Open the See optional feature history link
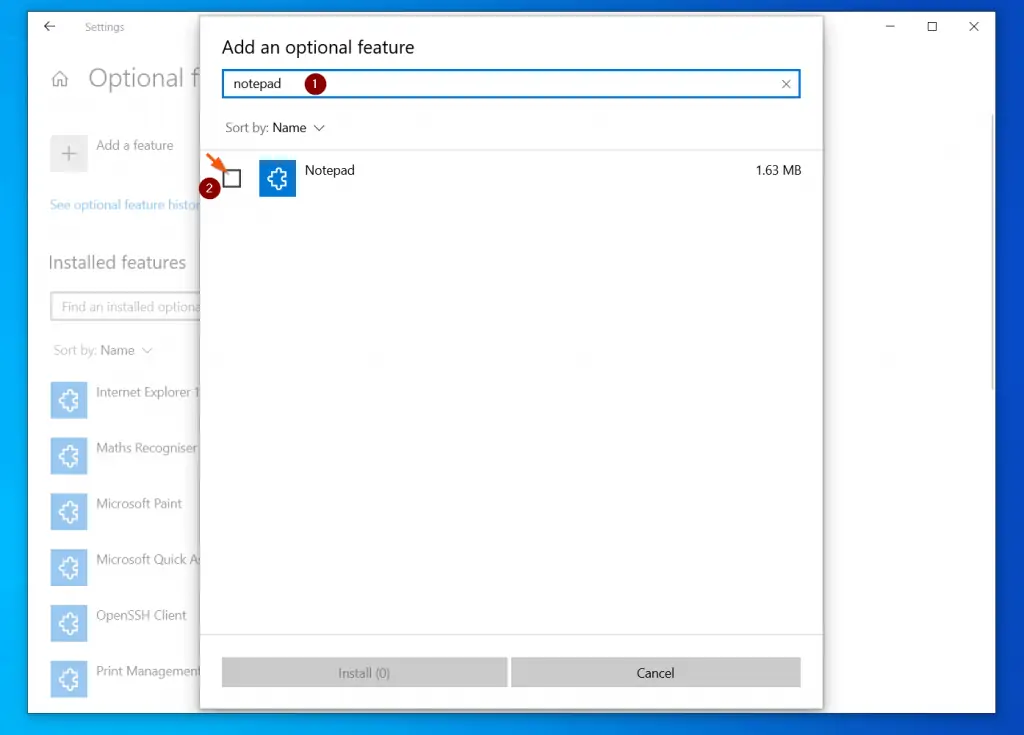Viewport: 1024px width, 735px height. click(125, 205)
